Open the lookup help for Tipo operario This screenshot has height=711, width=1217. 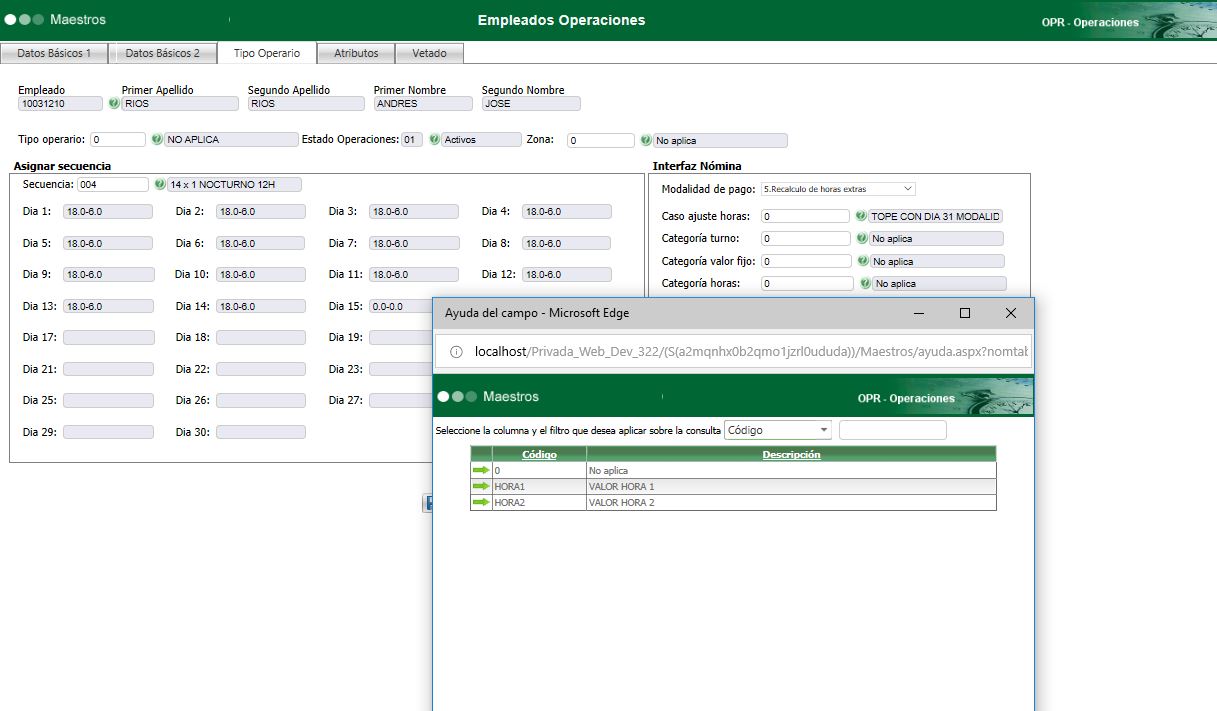pyautogui.click(x=156, y=140)
